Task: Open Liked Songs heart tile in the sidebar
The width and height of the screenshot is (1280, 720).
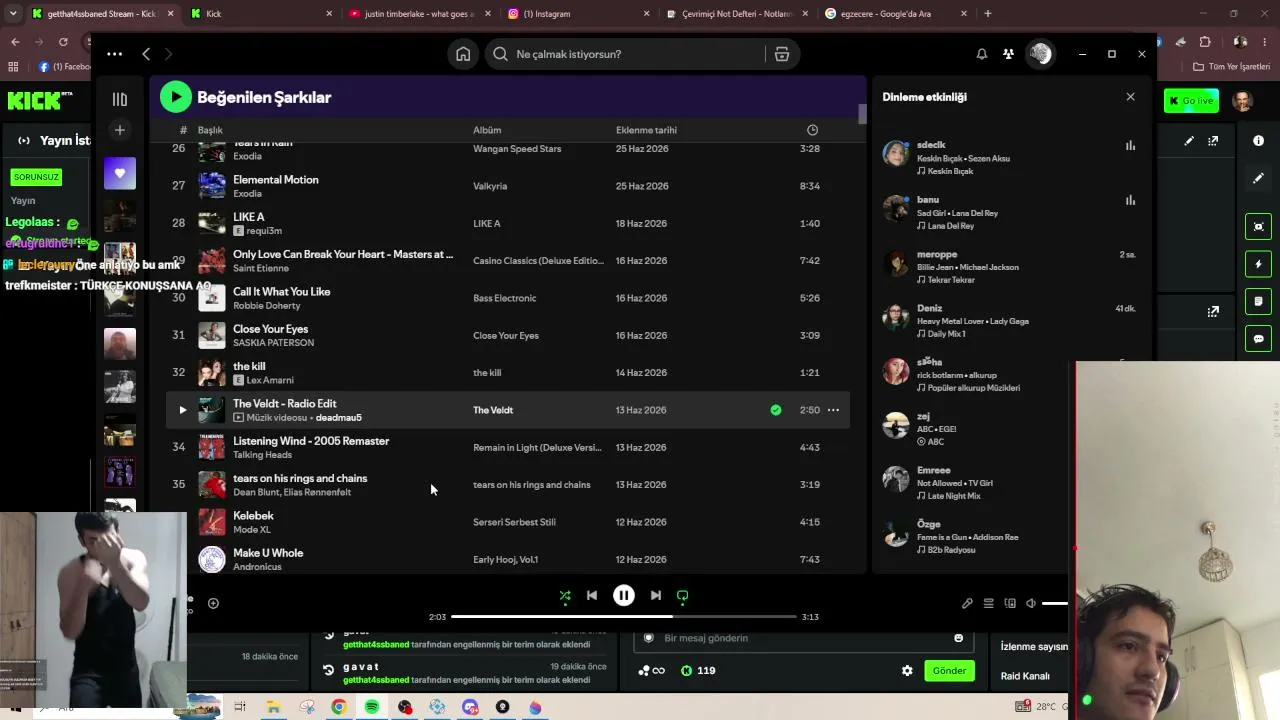Action: 120,173
